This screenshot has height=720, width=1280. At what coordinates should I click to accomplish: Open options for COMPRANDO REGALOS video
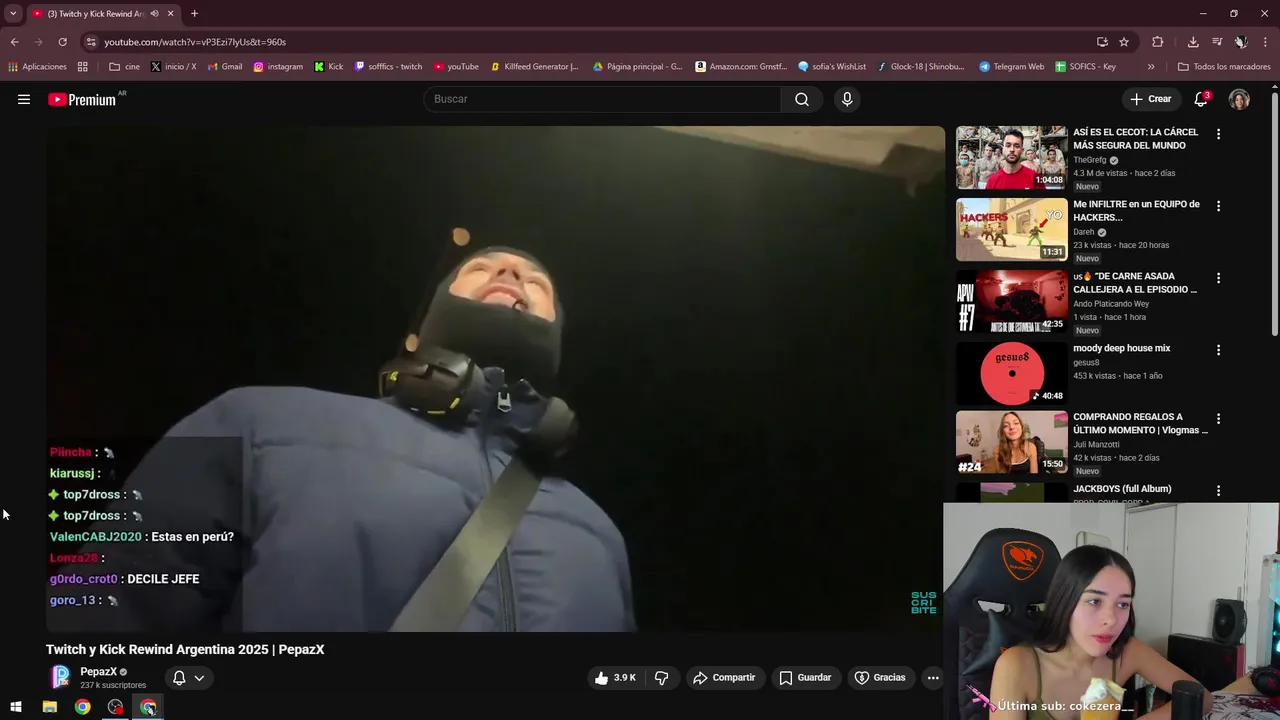tap(1218, 419)
